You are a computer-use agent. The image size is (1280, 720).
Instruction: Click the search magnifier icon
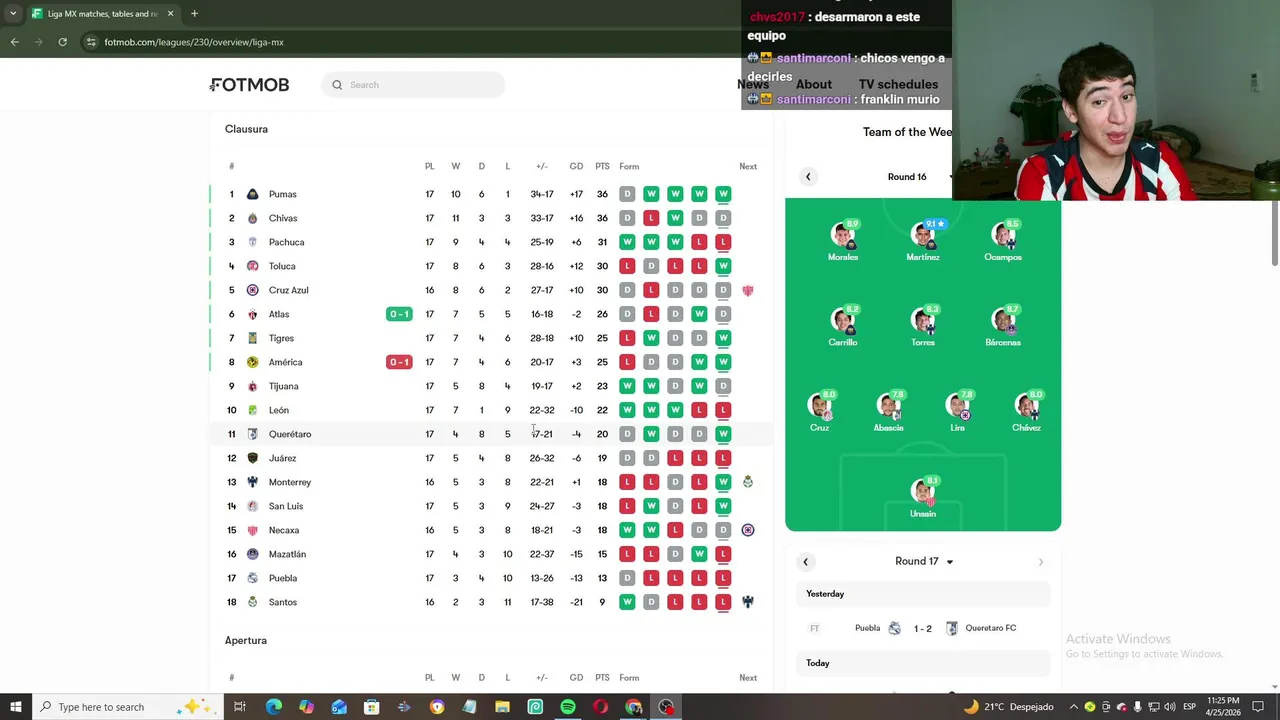(337, 85)
